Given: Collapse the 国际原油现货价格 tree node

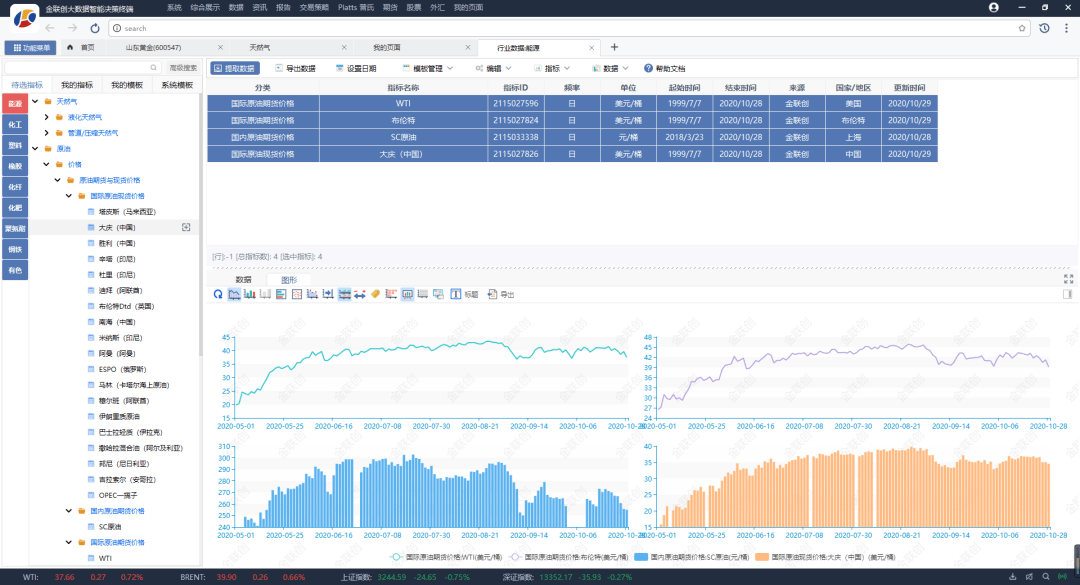Looking at the screenshot, I should (69, 196).
